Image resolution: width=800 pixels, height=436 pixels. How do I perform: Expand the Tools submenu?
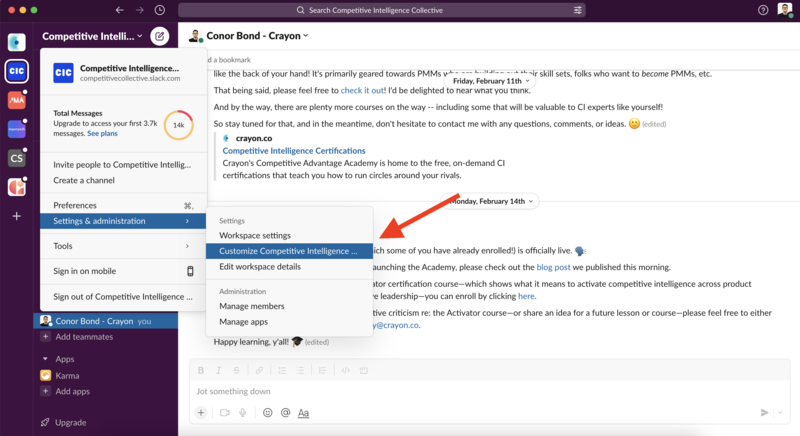[122, 246]
